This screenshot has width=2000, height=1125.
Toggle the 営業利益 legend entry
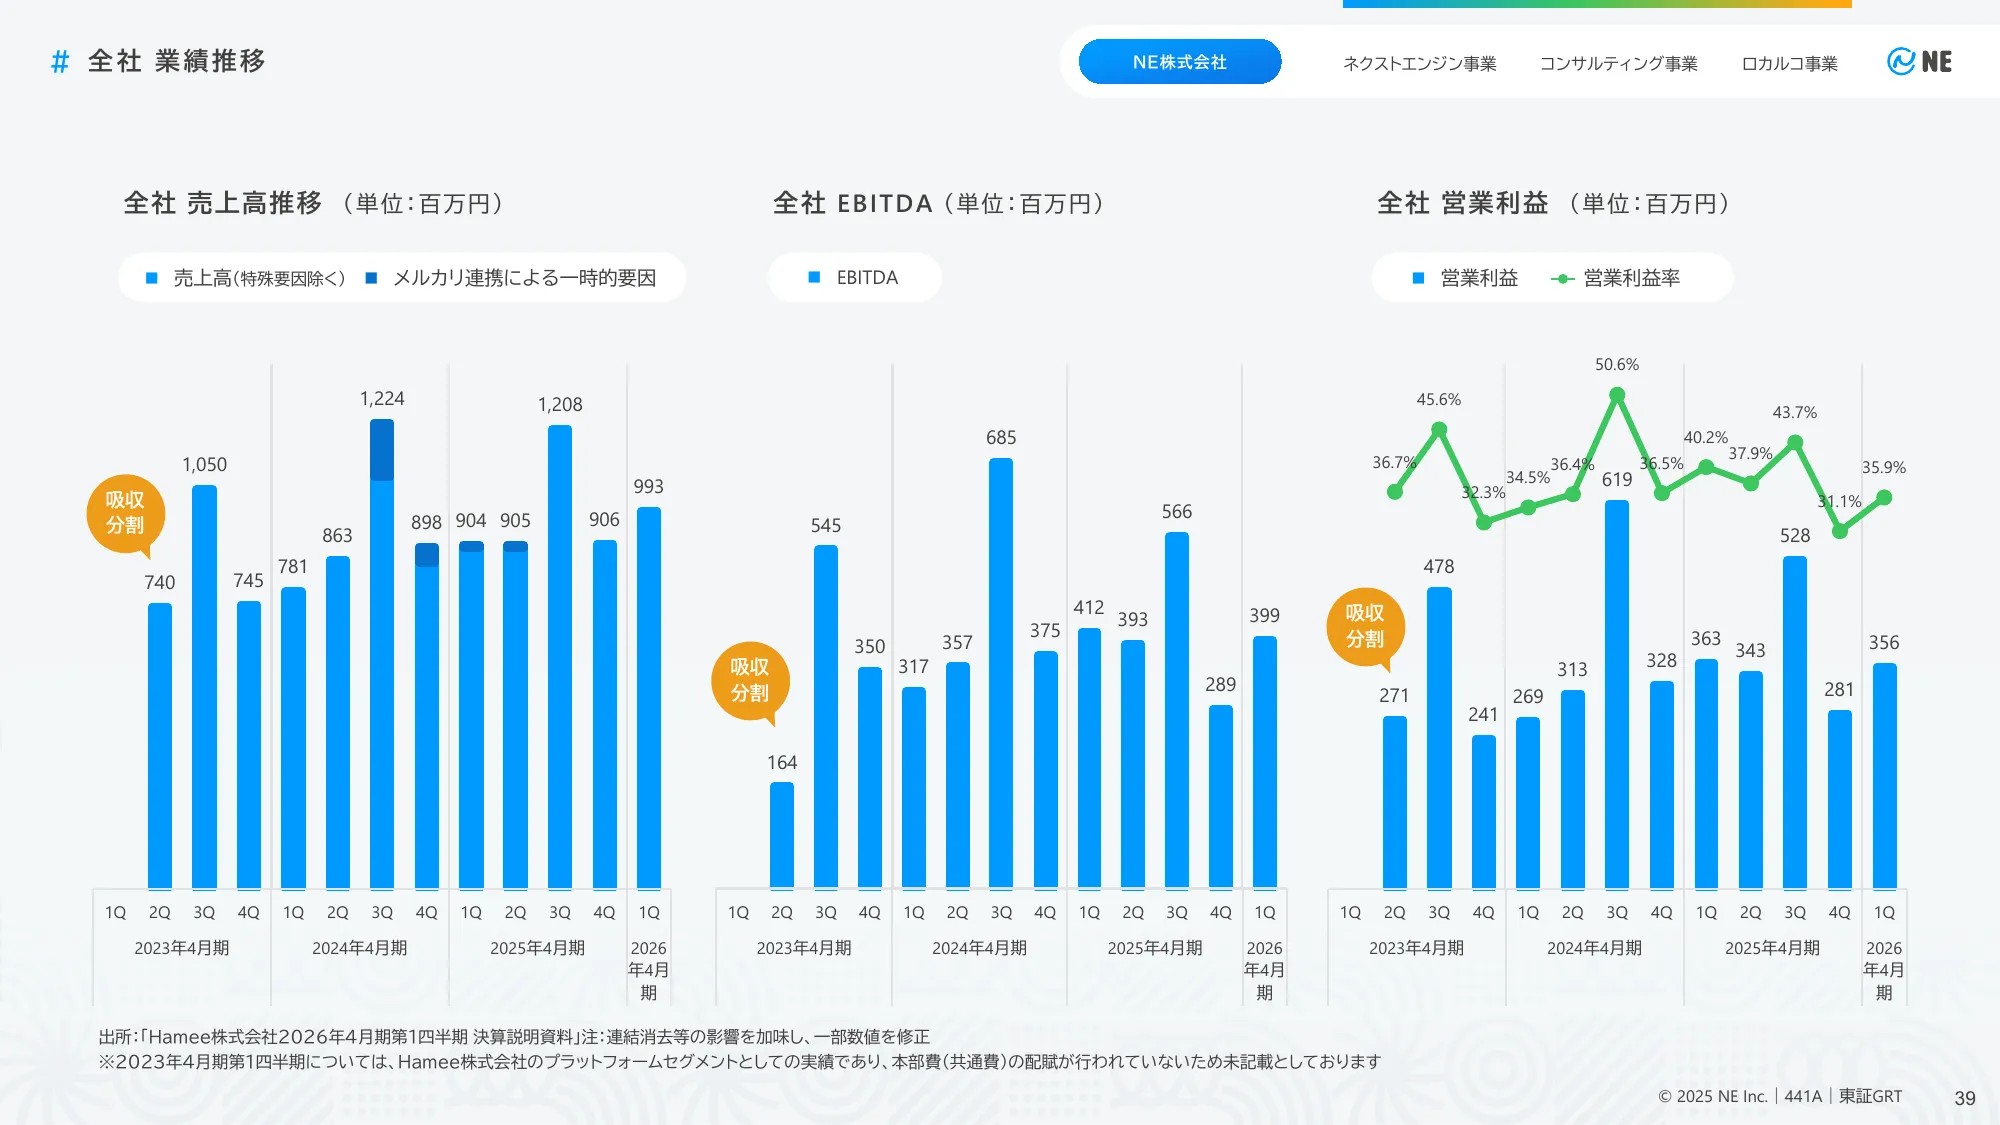(1464, 278)
